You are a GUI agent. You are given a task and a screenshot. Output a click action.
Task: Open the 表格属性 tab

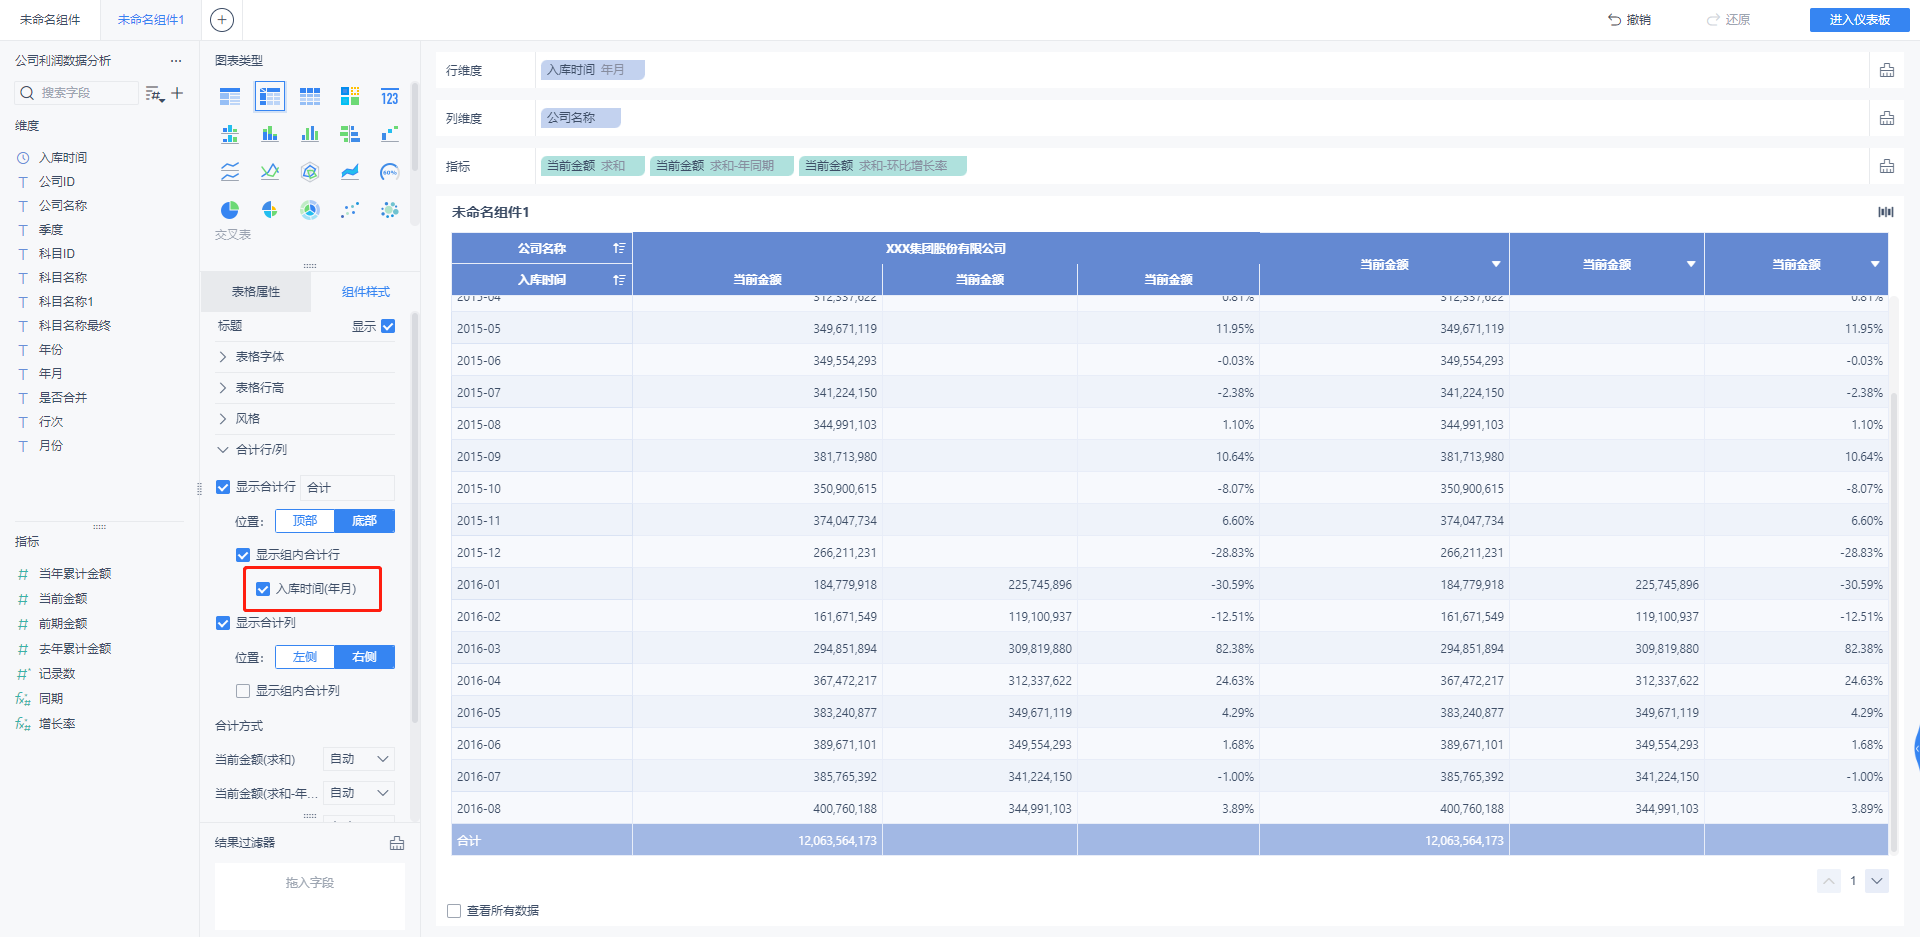coord(256,292)
